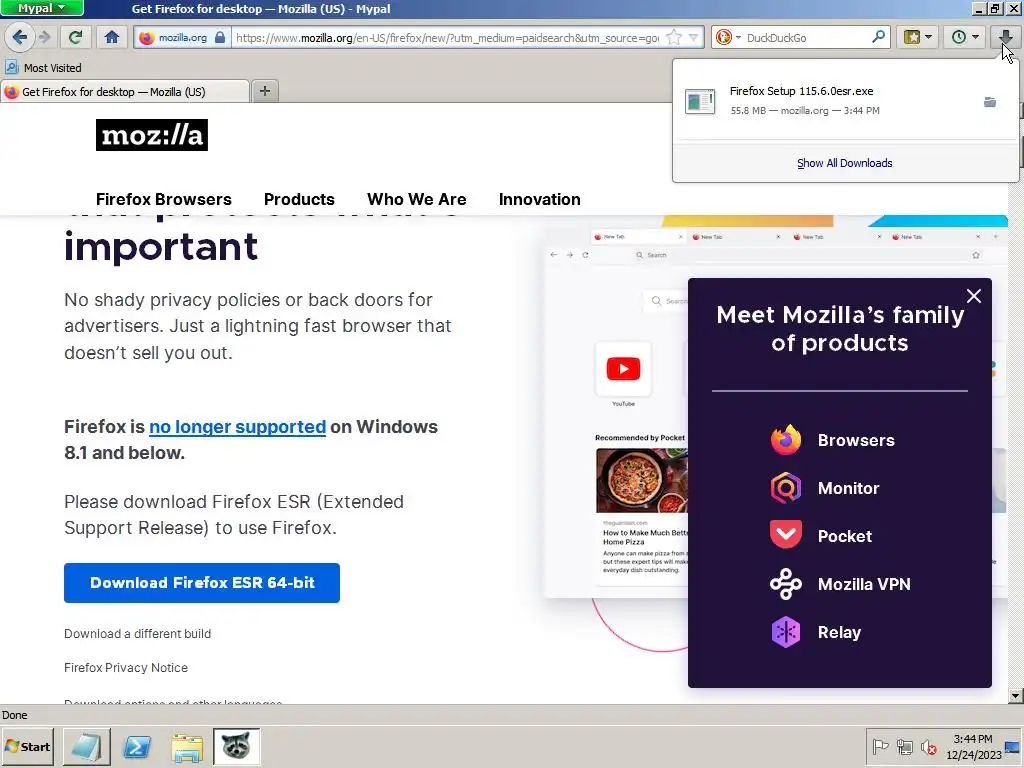Image resolution: width=1024 pixels, height=768 pixels.
Task: Click the page scrollbar down arrow
Action: point(1016,696)
